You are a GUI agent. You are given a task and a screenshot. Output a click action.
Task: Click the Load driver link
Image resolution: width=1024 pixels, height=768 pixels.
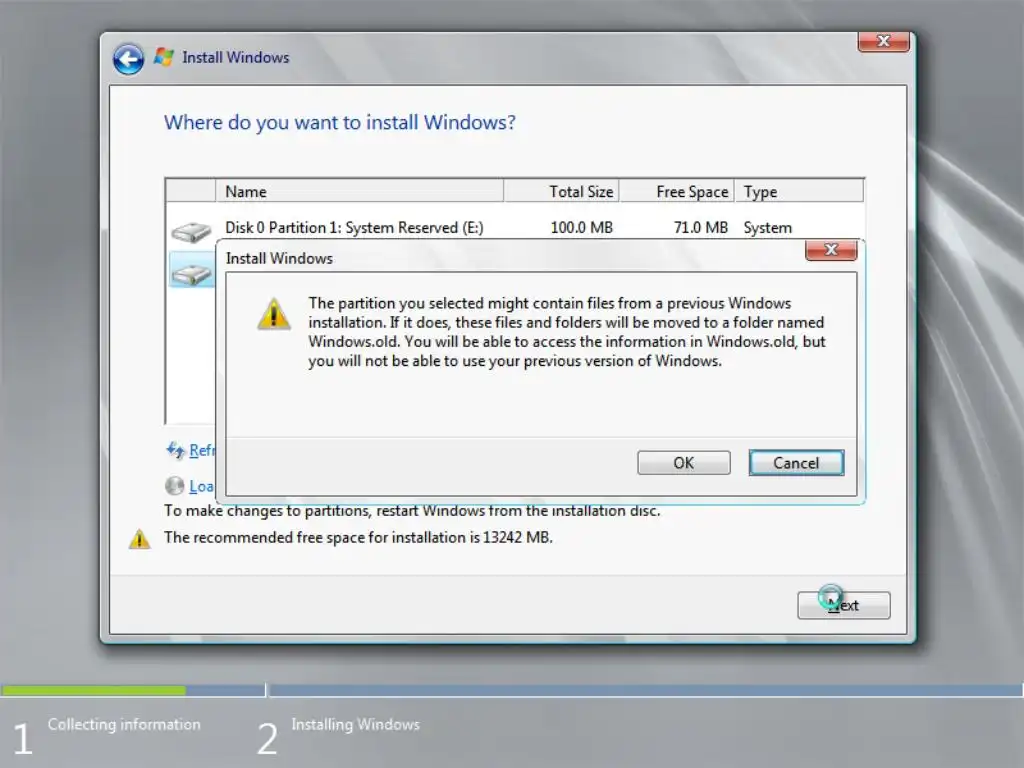click(201, 486)
